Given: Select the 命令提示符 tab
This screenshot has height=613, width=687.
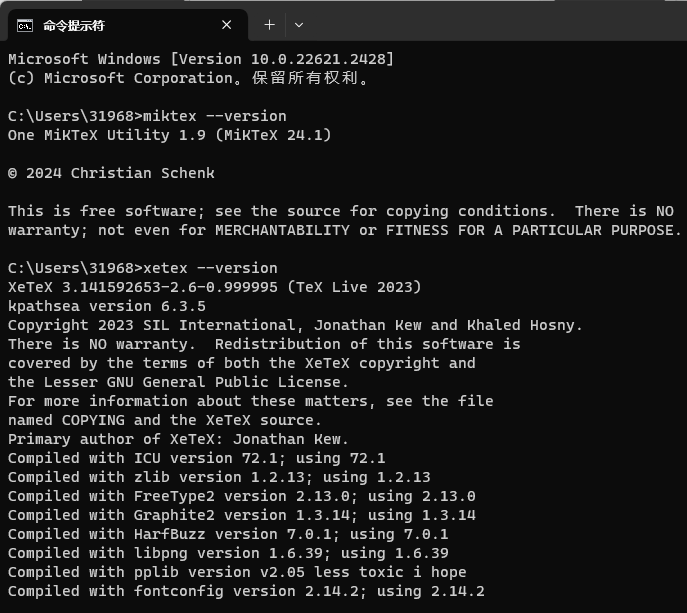Looking at the screenshot, I should click(x=110, y=25).
